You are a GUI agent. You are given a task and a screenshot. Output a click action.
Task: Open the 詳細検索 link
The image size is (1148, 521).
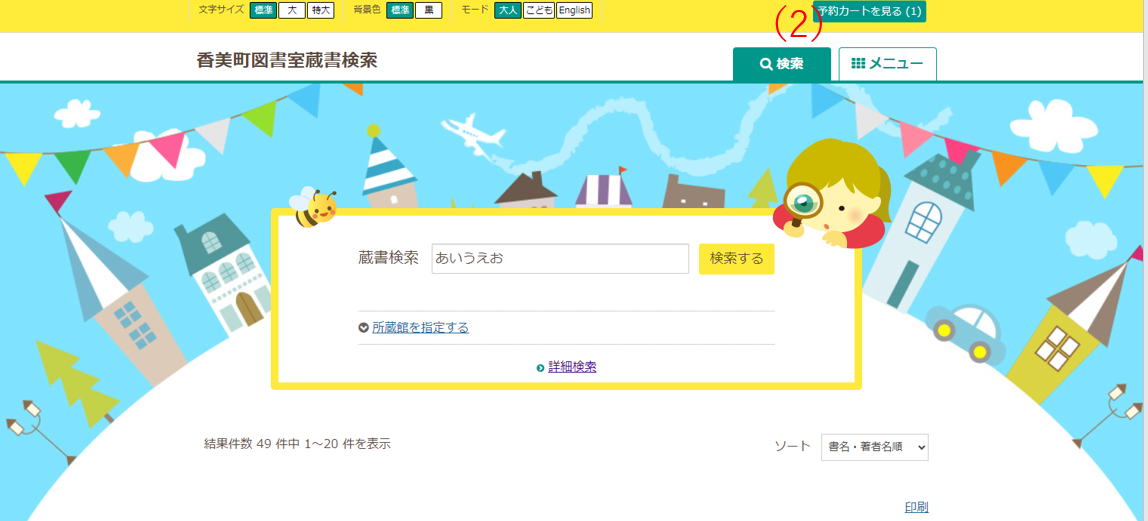(x=572, y=367)
